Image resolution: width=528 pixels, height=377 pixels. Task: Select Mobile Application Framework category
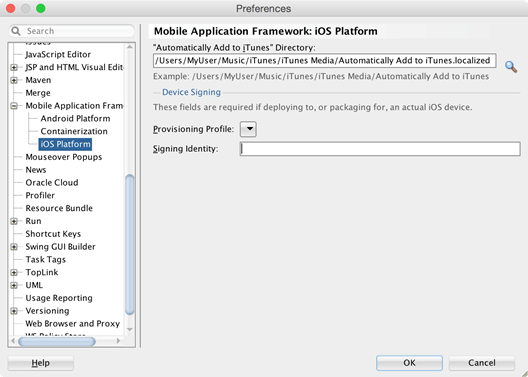[74, 106]
